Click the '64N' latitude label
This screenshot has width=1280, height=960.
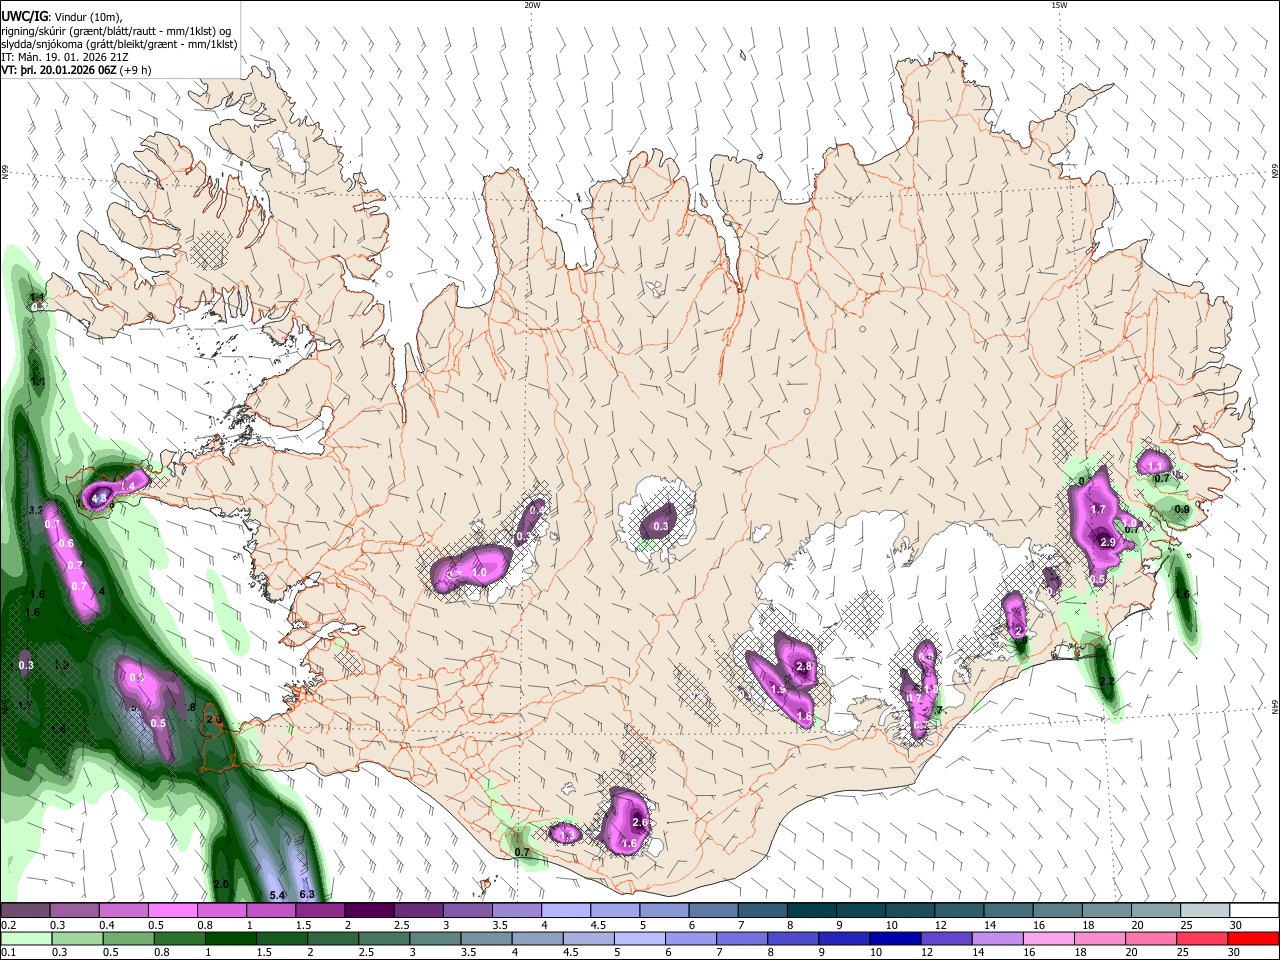1275,706
